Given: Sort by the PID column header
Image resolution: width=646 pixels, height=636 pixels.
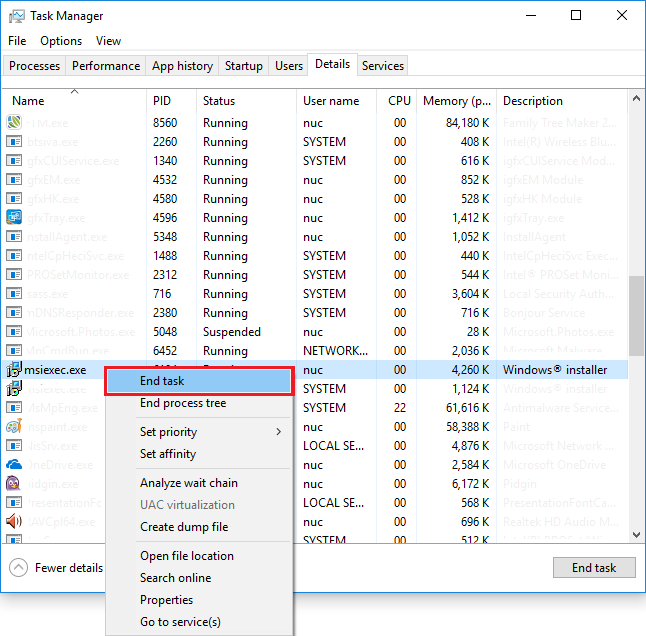Looking at the screenshot, I should (171, 101).
